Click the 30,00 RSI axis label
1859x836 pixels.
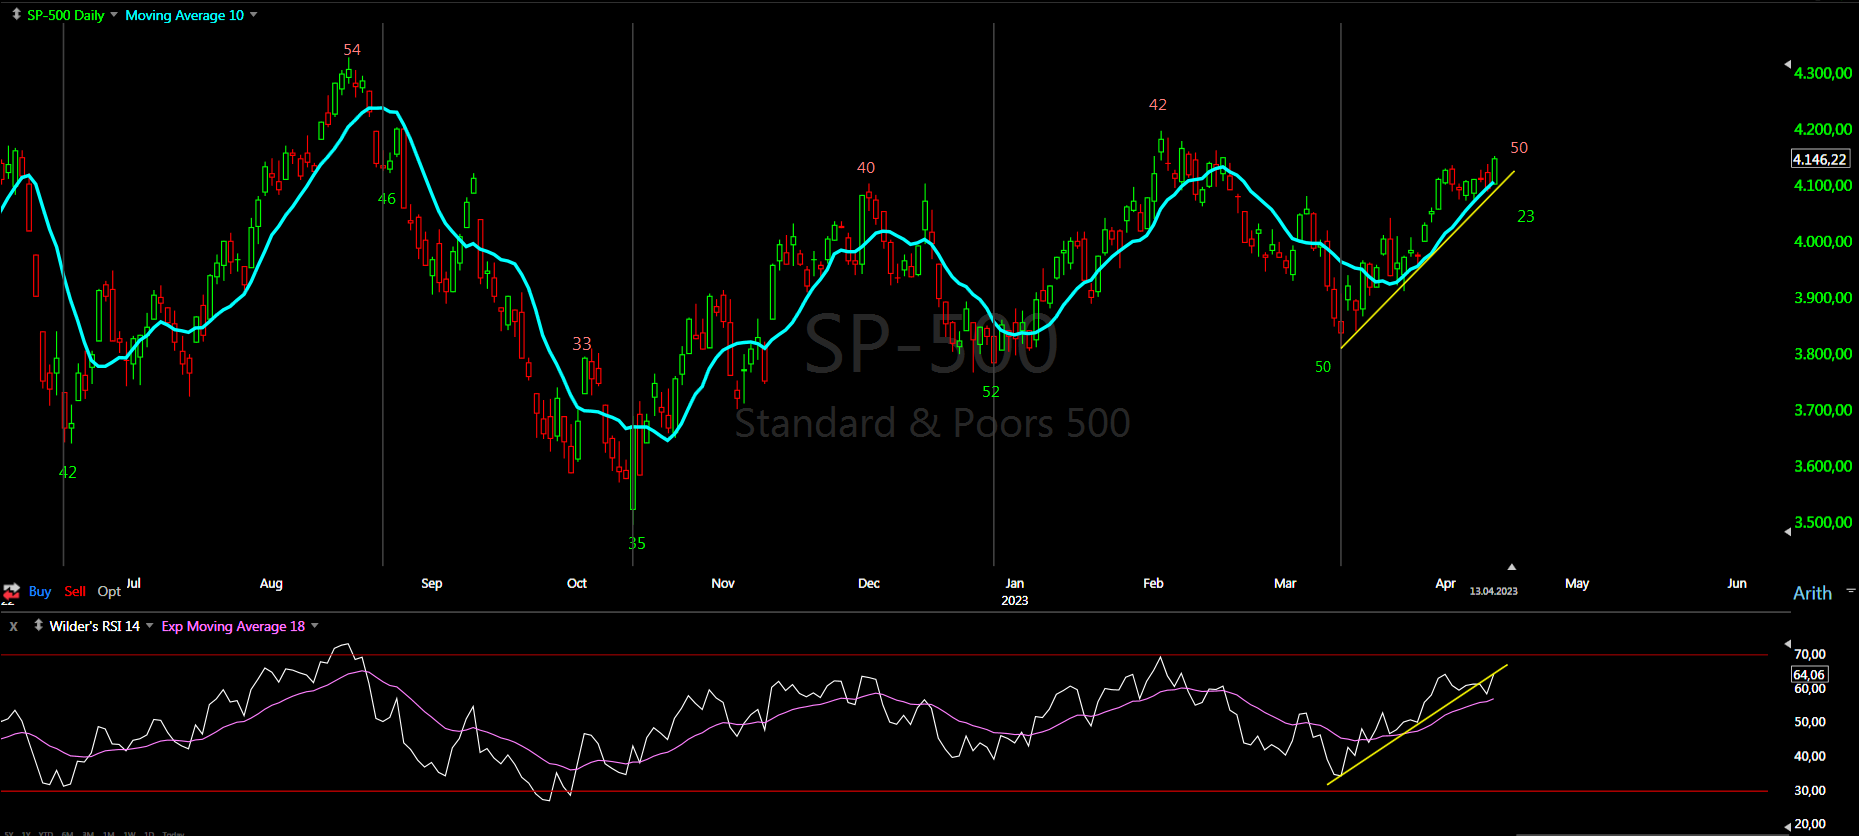tap(1810, 790)
